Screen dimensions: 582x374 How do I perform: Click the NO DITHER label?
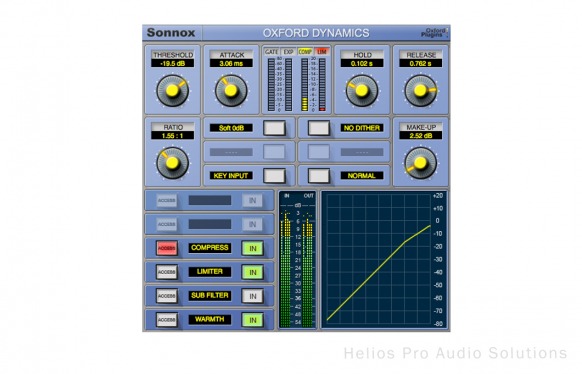[x=362, y=128]
